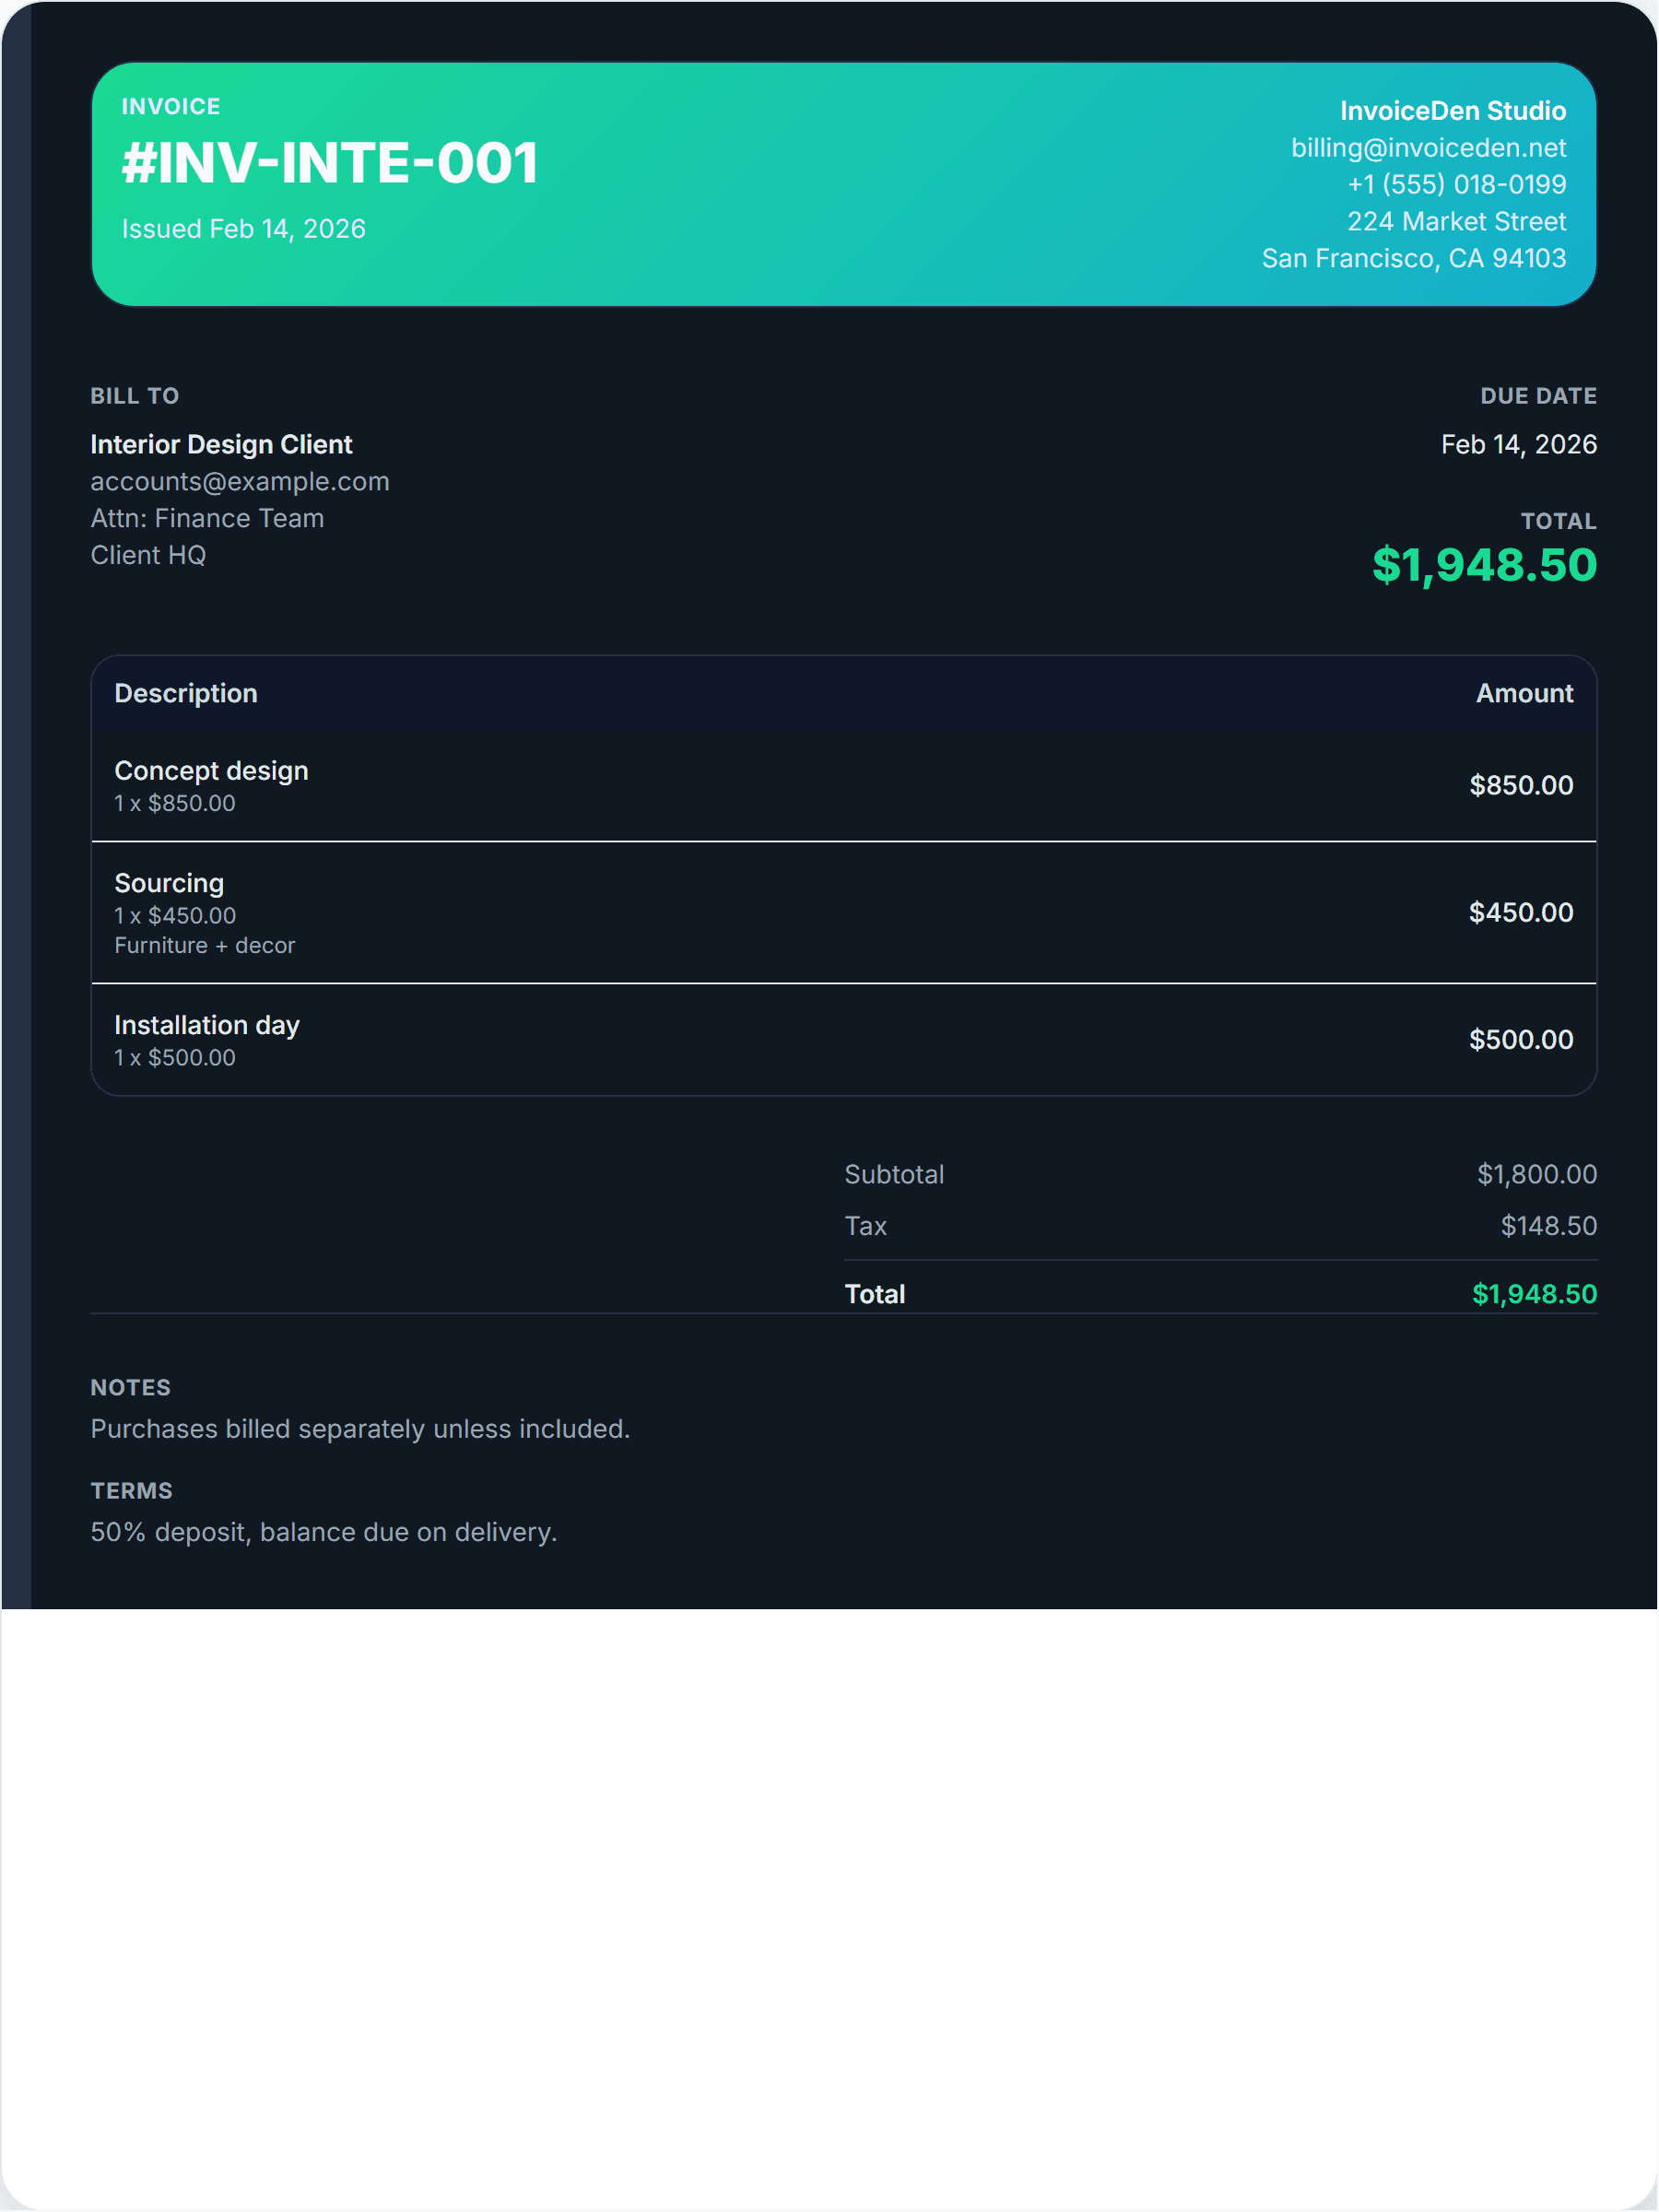The height and width of the screenshot is (2212, 1659).
Task: Click the 50% deposit terms text
Action: pos(324,1532)
